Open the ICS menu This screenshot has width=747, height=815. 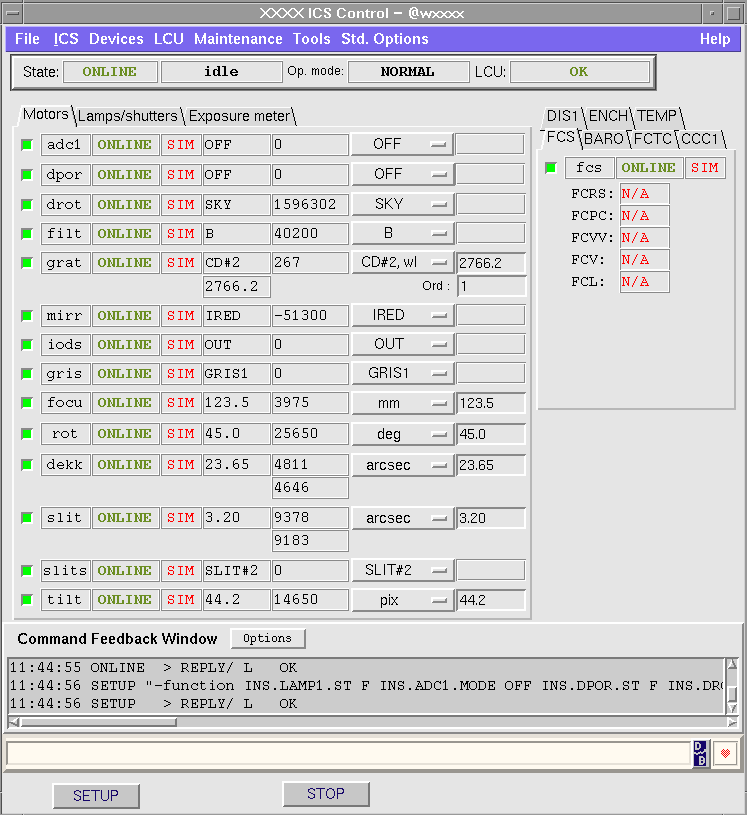pyautogui.click(x=66, y=39)
